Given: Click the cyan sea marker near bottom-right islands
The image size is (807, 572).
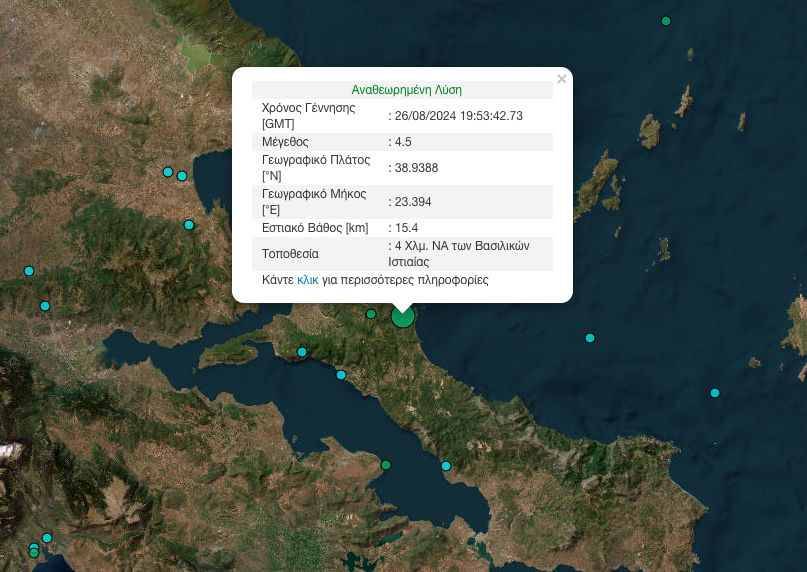Looking at the screenshot, I should (715, 393).
